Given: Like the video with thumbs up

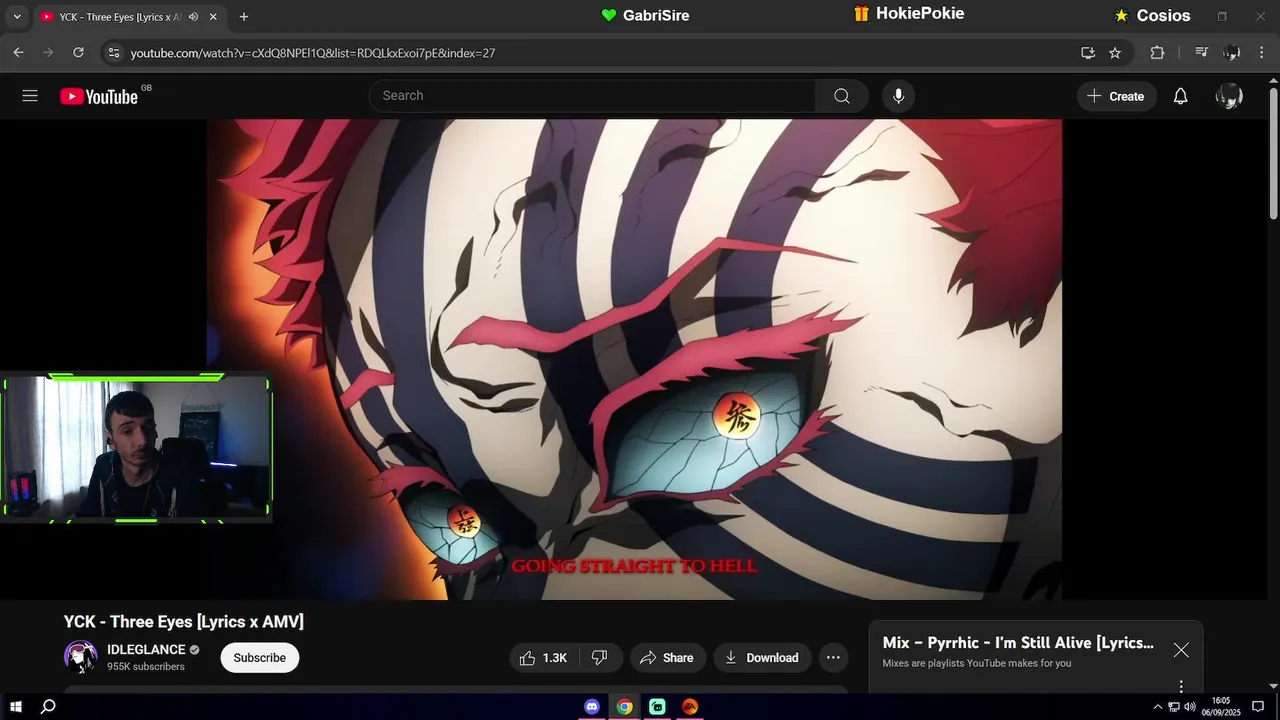Looking at the screenshot, I should [x=541, y=657].
